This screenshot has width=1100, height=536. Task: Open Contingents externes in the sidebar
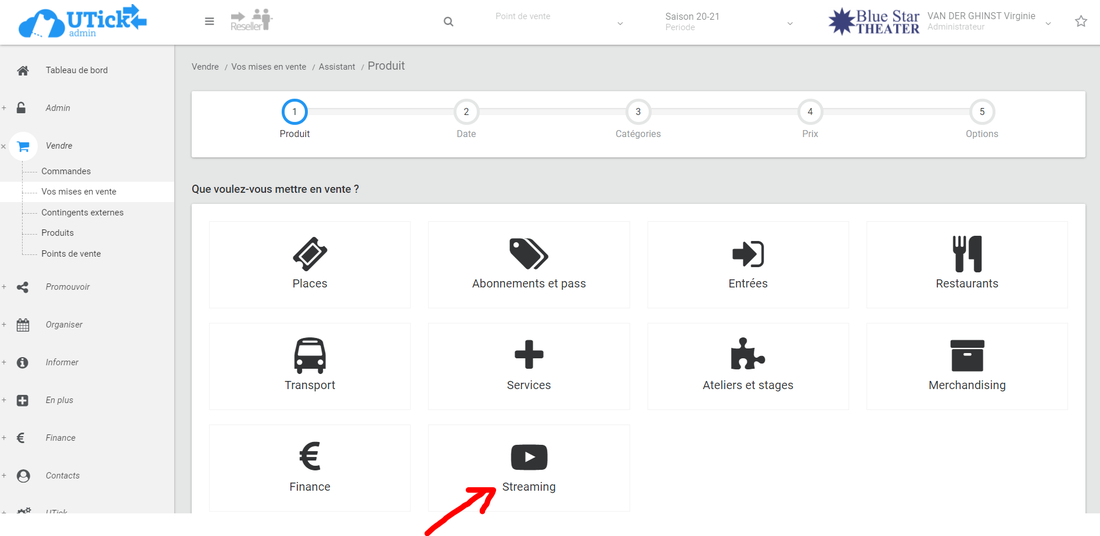[x=82, y=212]
